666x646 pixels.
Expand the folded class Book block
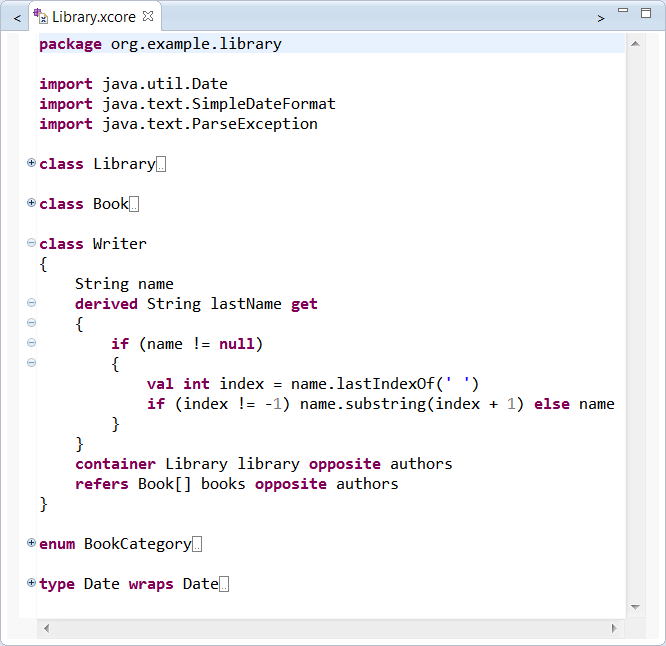click(x=31, y=203)
